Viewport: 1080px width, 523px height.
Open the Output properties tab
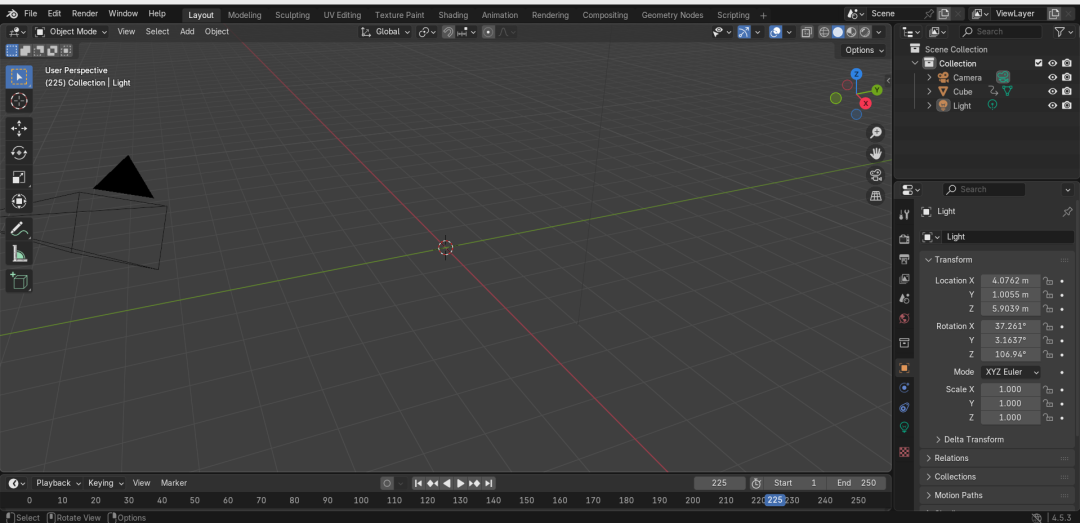click(x=904, y=258)
